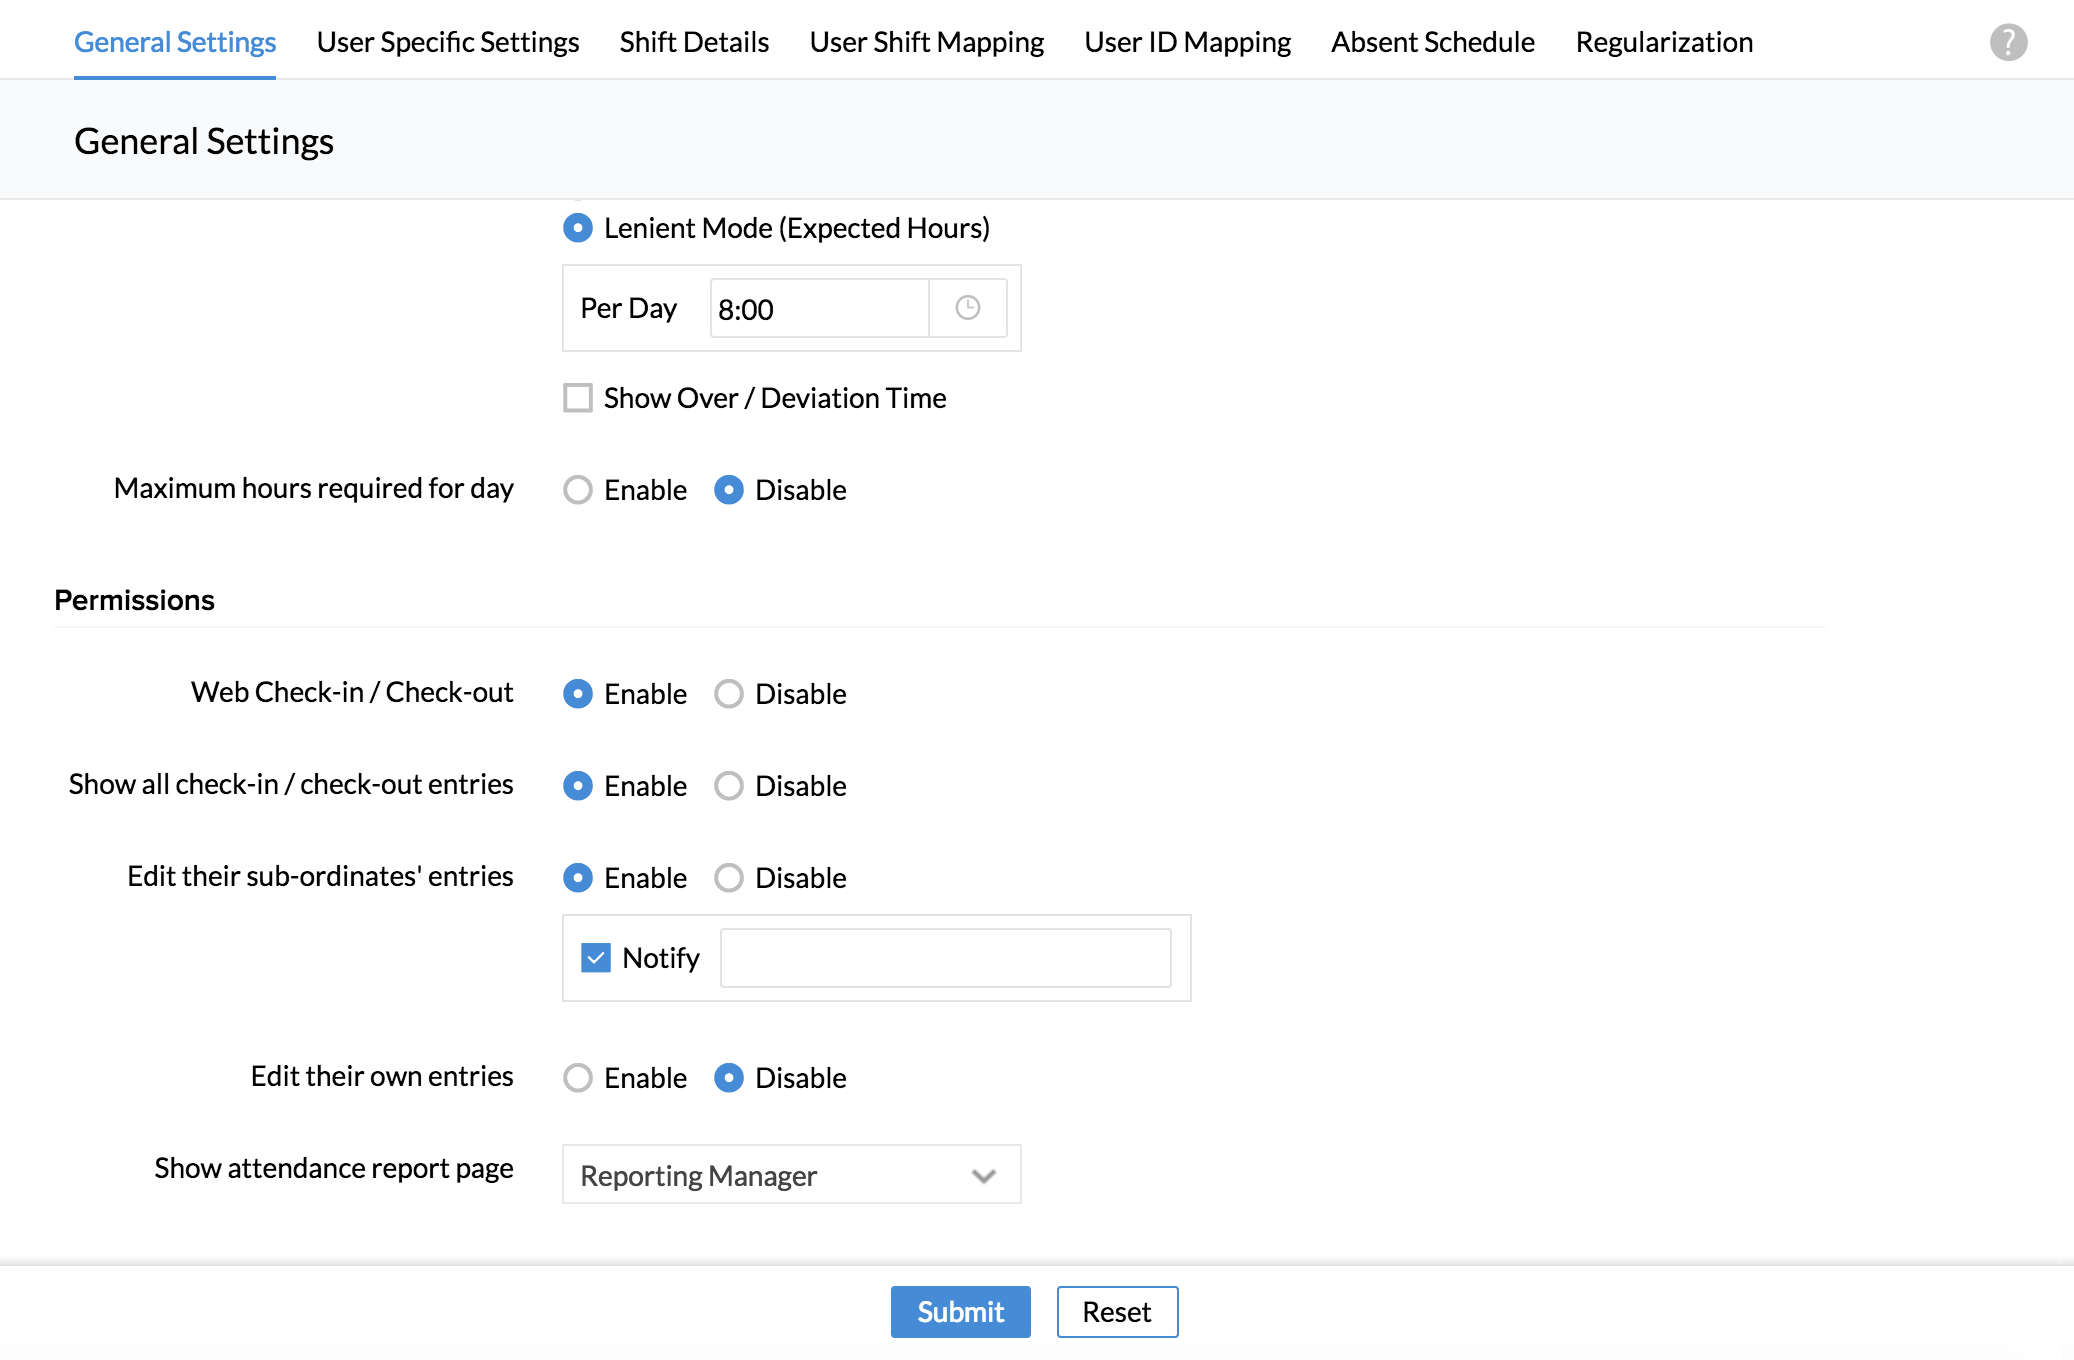Open the Regularization tab
The width and height of the screenshot is (2074, 1360).
click(x=1664, y=42)
